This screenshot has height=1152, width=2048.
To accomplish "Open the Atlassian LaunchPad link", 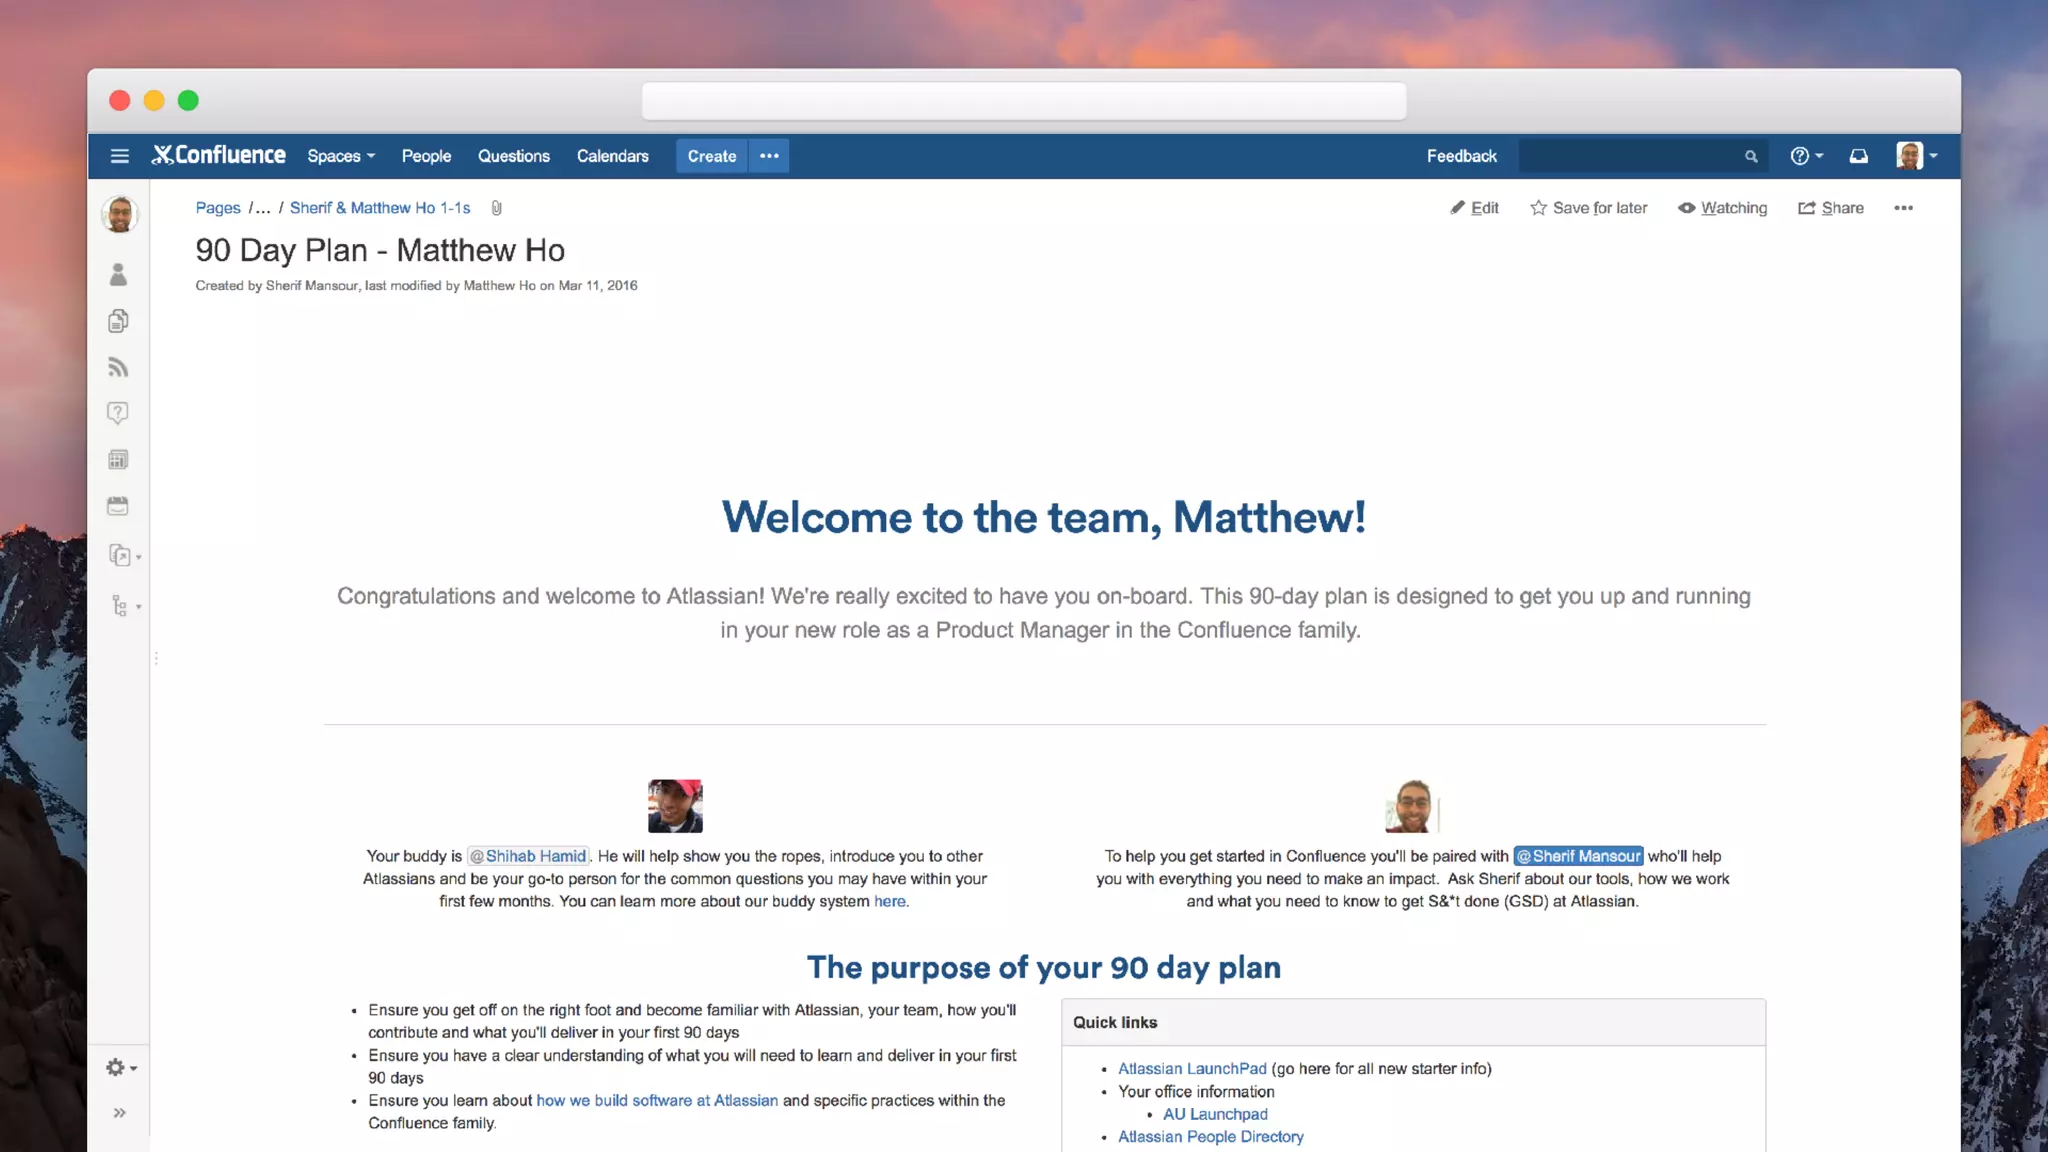I will (x=1192, y=1069).
